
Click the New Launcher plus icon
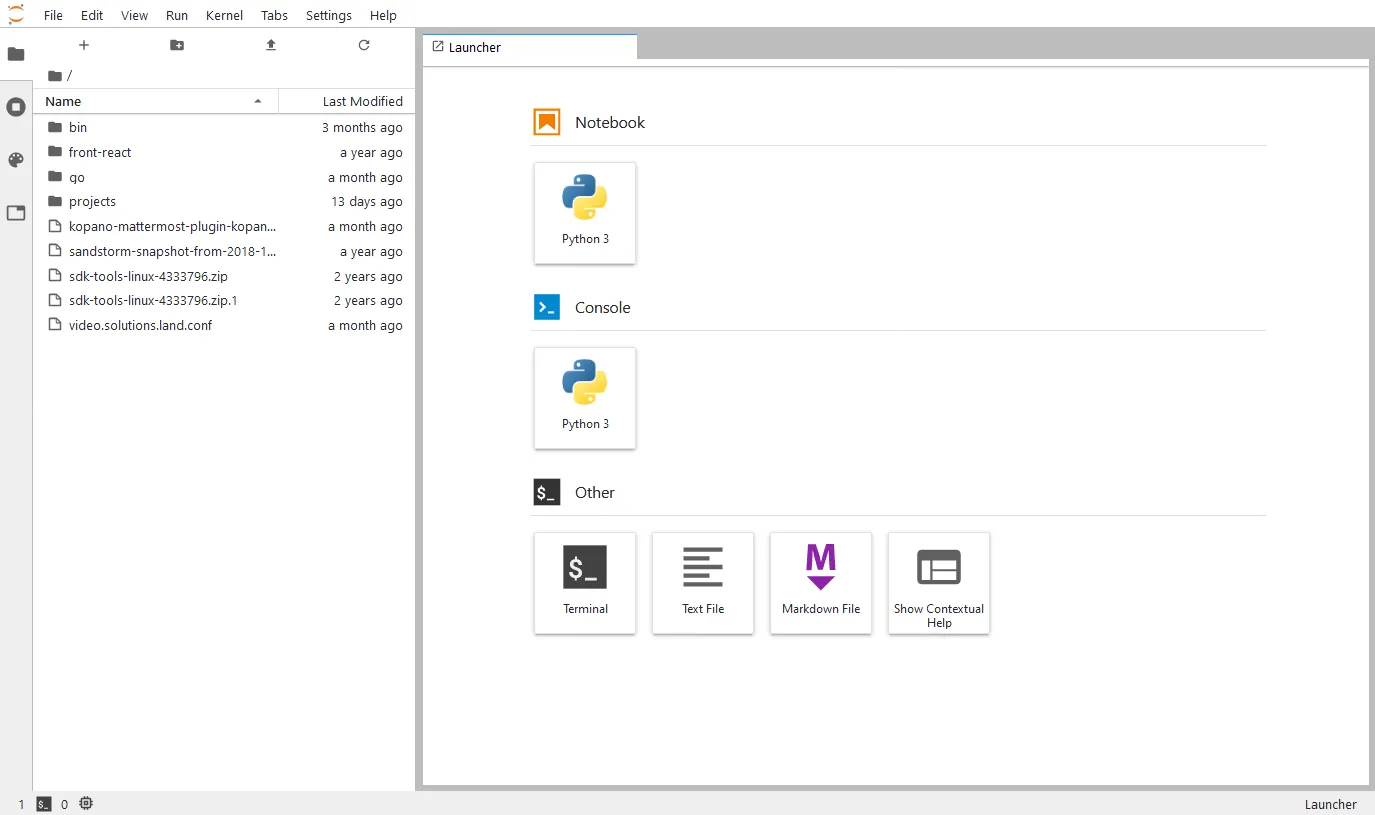click(84, 45)
